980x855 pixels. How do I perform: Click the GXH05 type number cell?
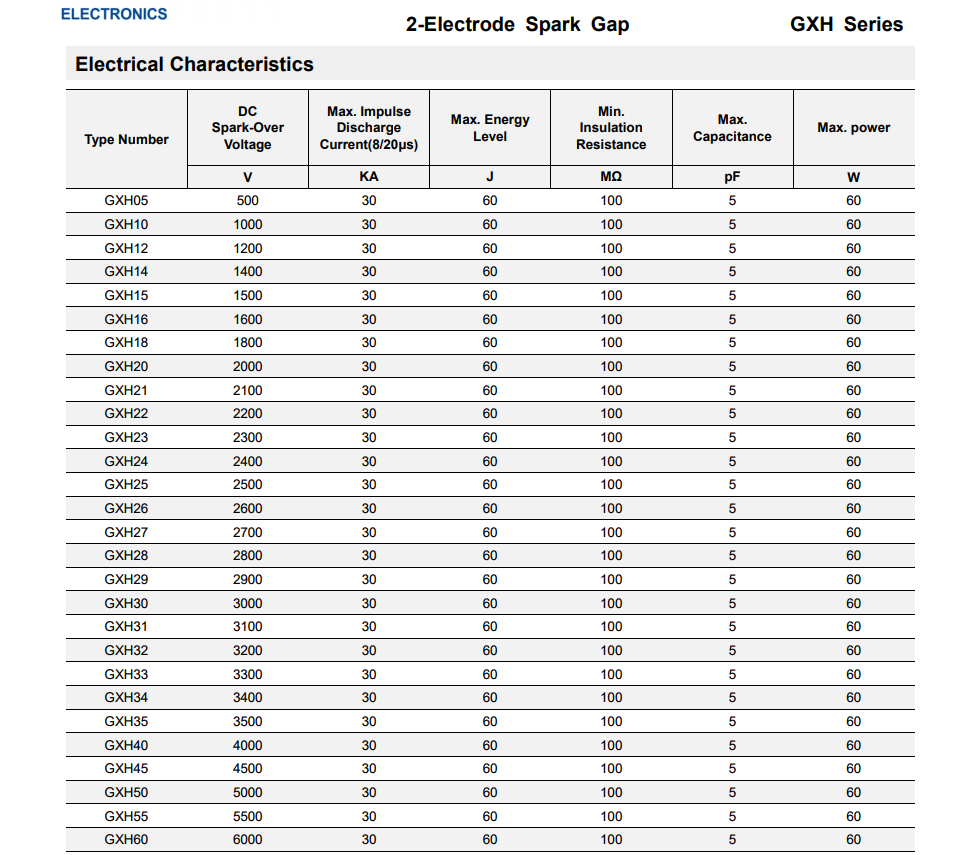click(126, 200)
